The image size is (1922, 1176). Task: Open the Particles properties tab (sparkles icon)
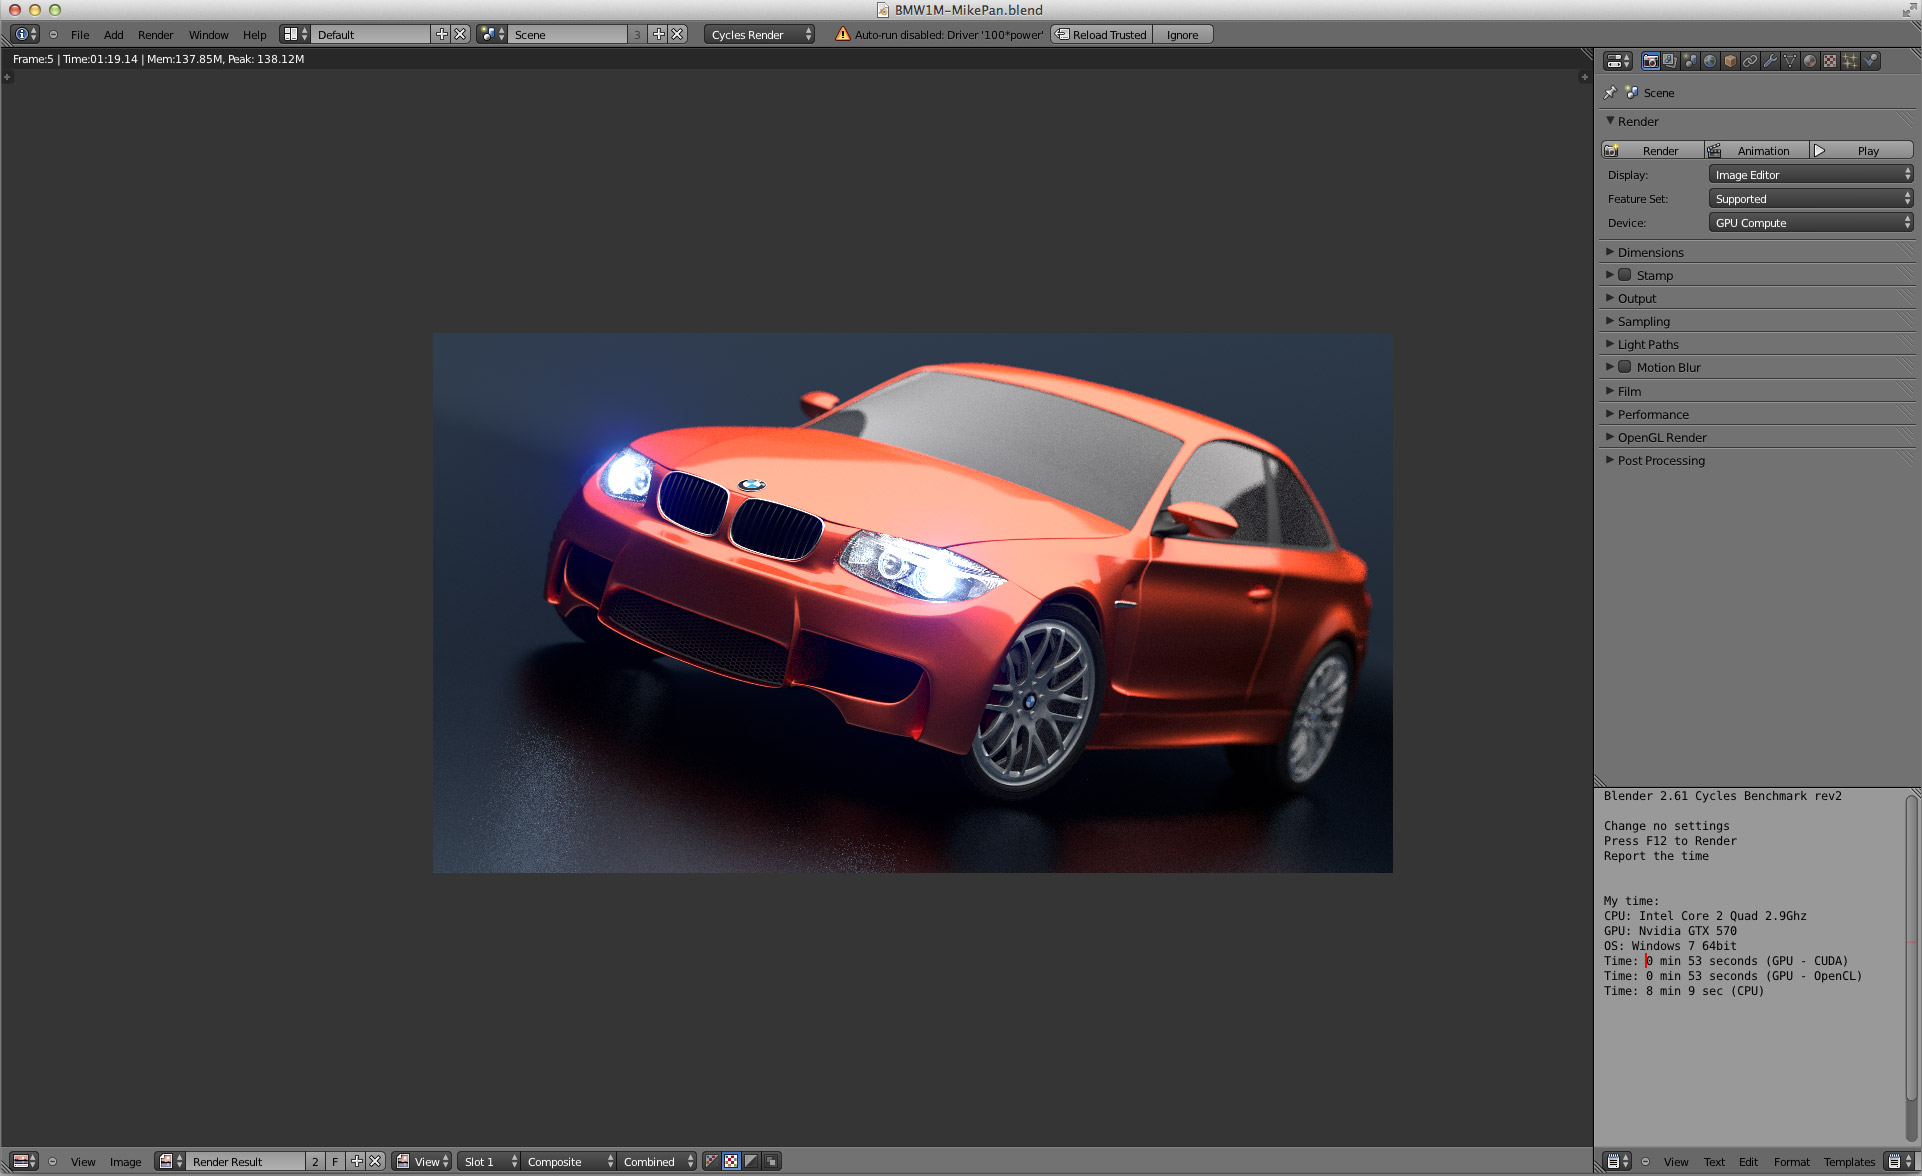click(x=1850, y=61)
